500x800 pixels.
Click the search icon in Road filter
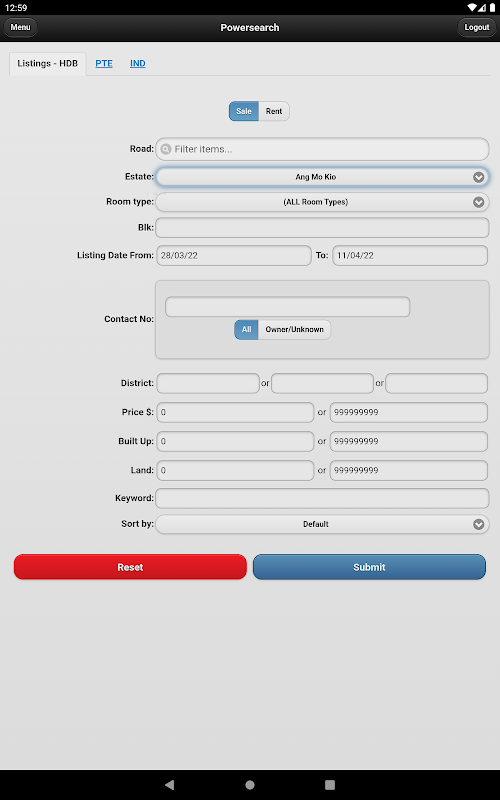(165, 149)
